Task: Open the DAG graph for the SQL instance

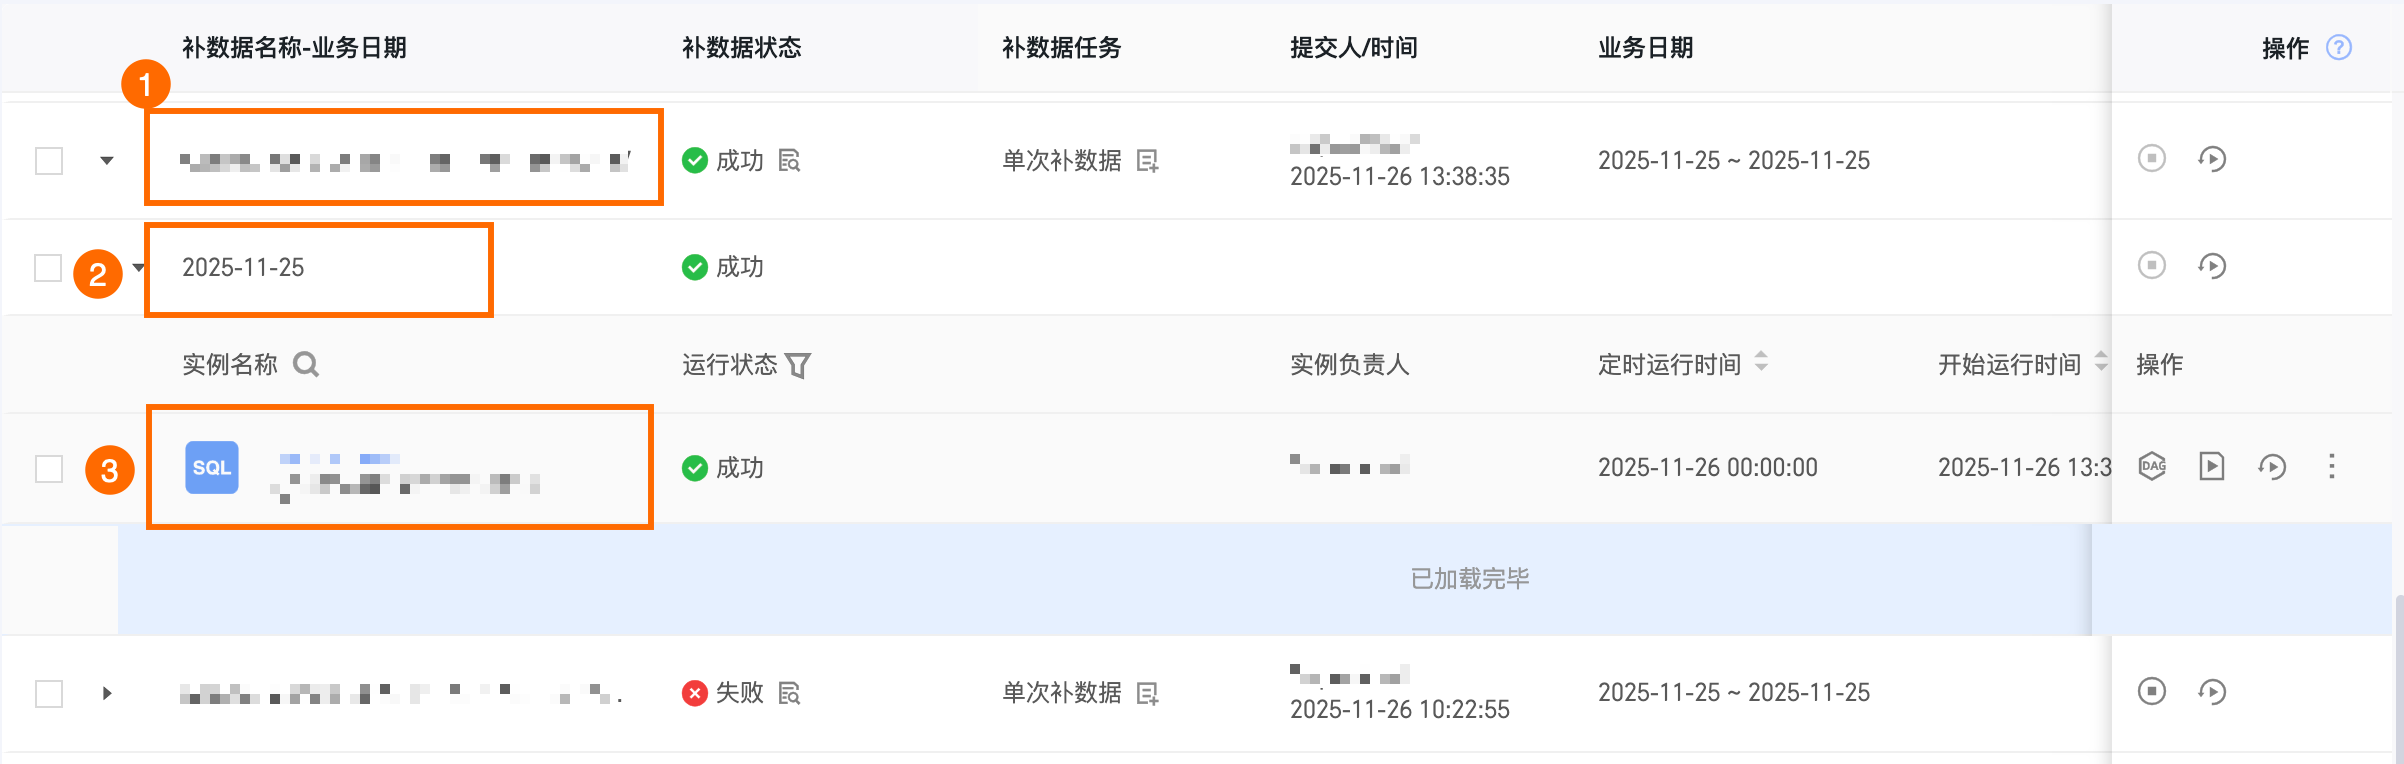Action: 2152,466
